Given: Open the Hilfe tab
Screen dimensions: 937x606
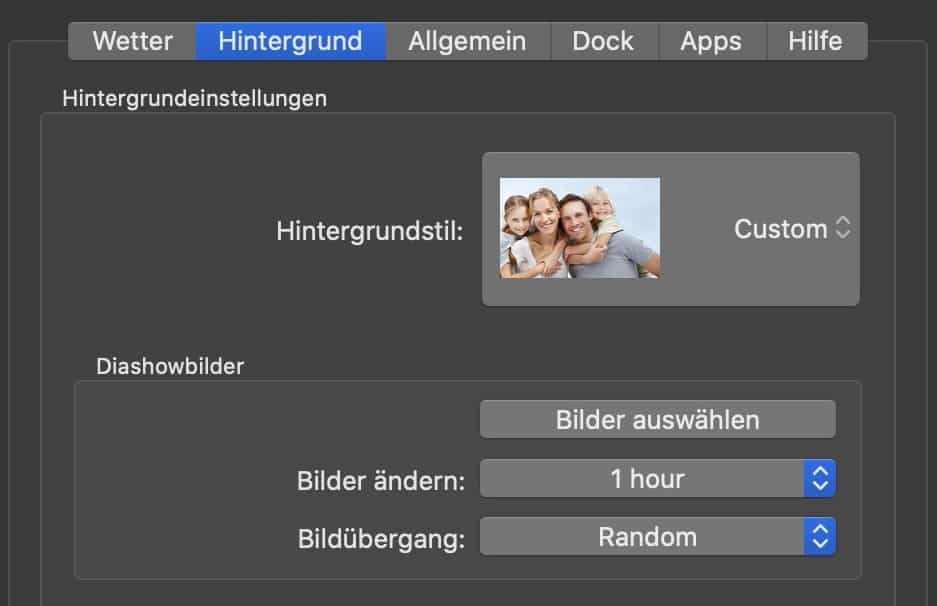Looking at the screenshot, I should pos(815,42).
